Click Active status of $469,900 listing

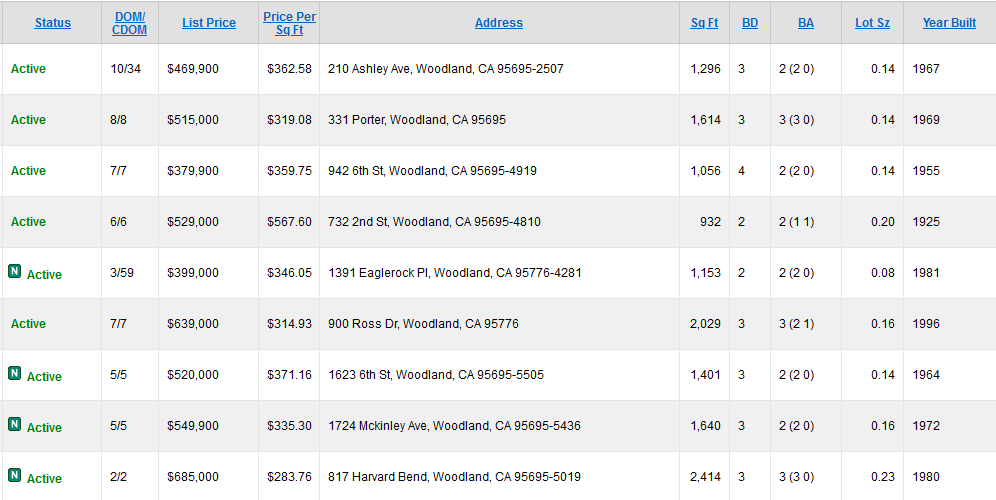coord(29,69)
